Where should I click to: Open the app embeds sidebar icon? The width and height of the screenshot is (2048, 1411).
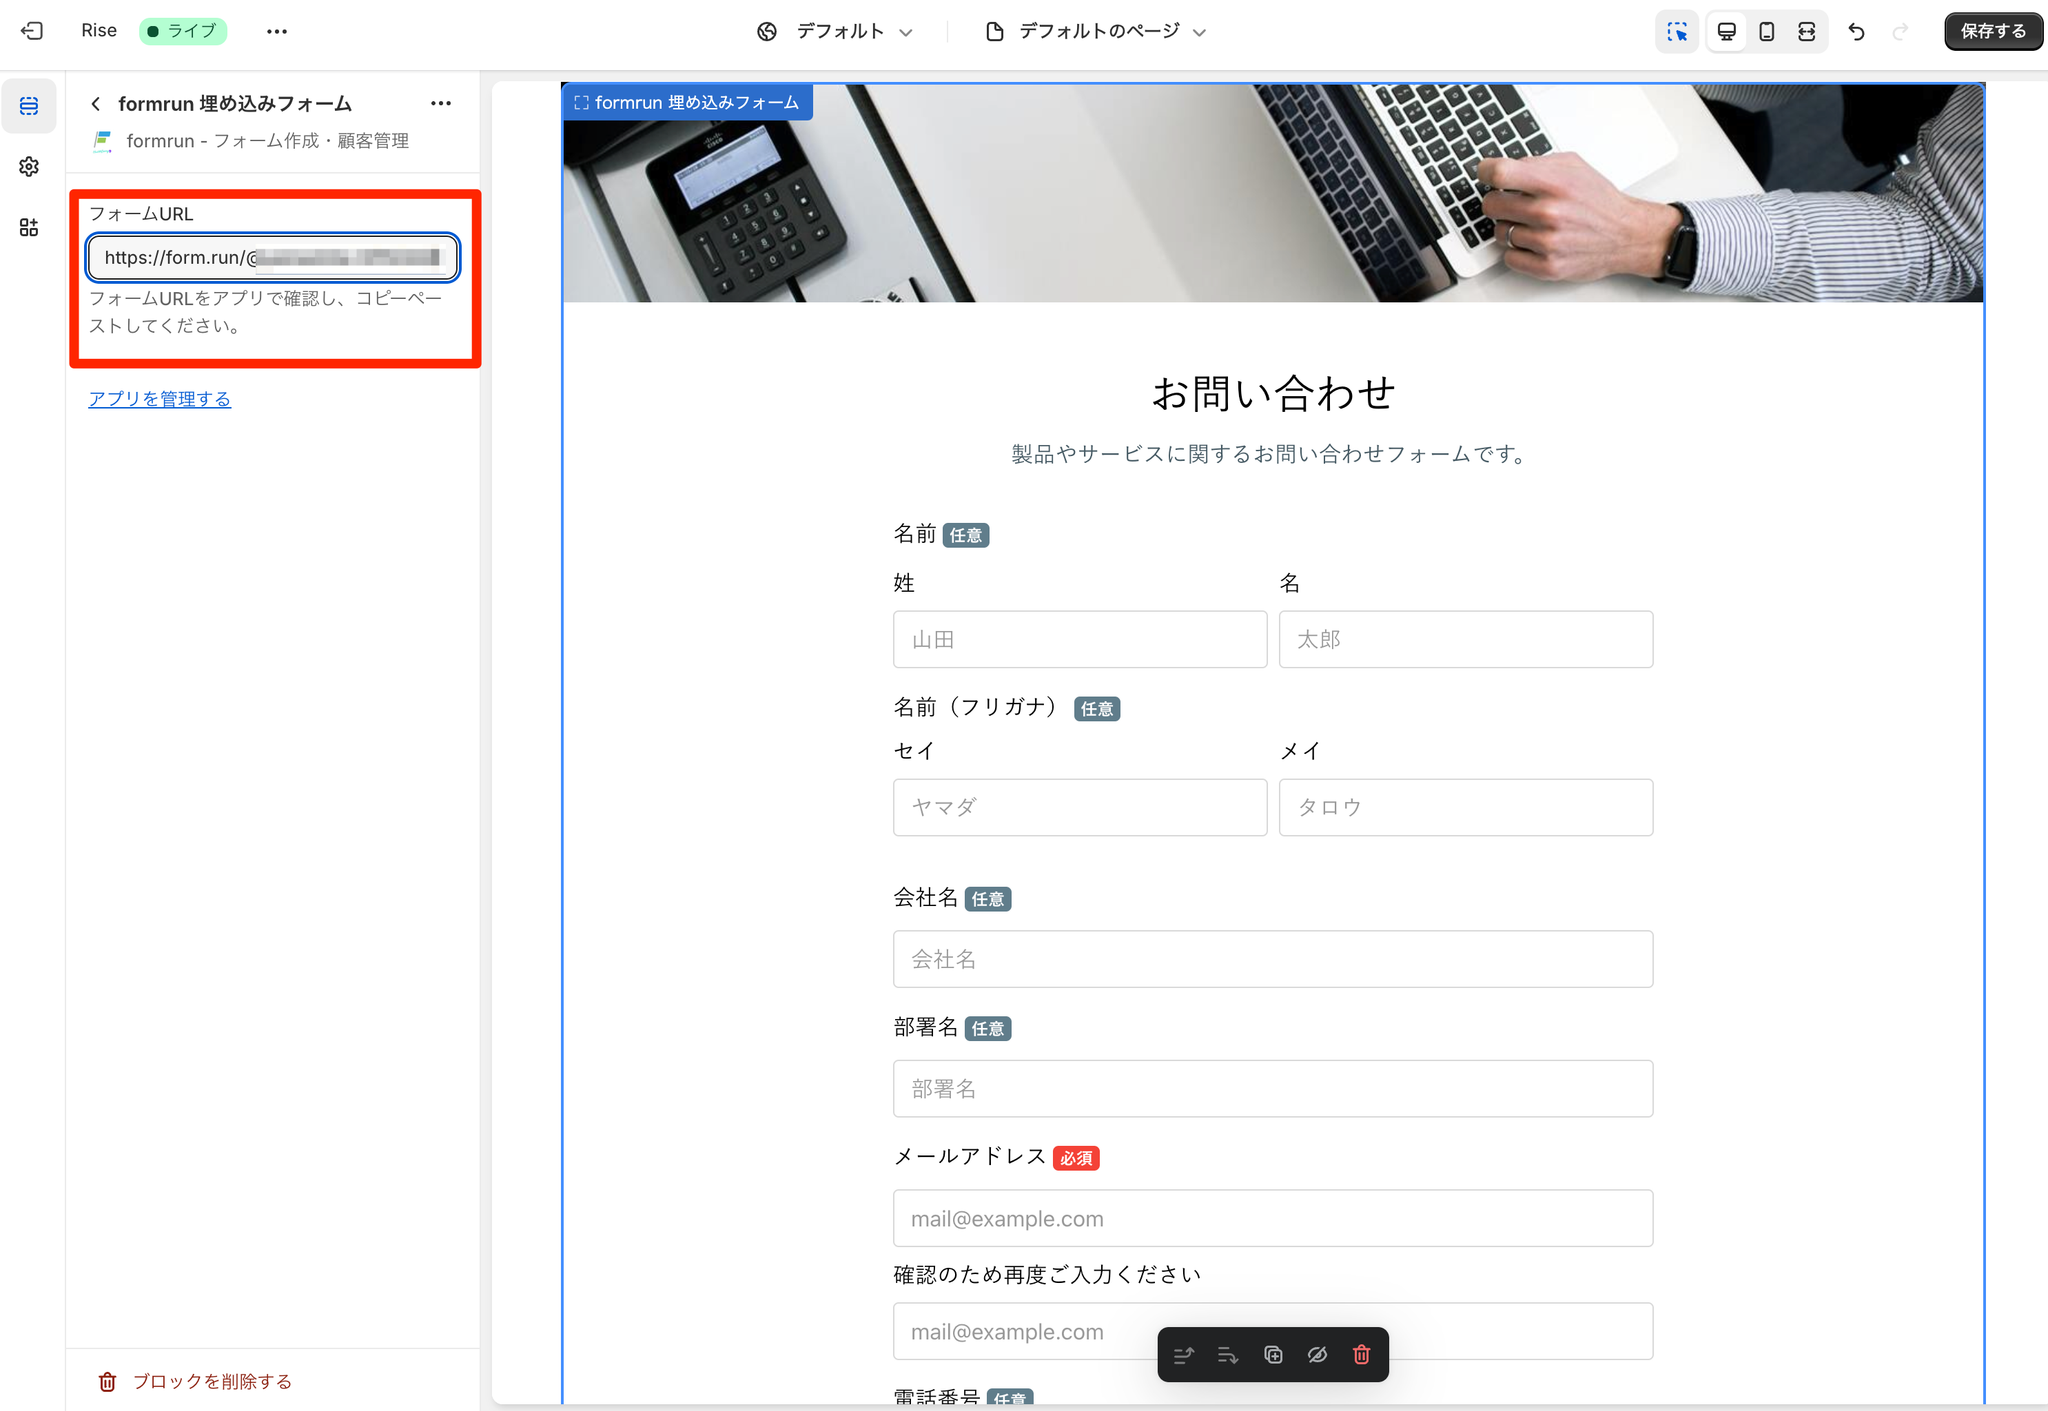point(29,227)
